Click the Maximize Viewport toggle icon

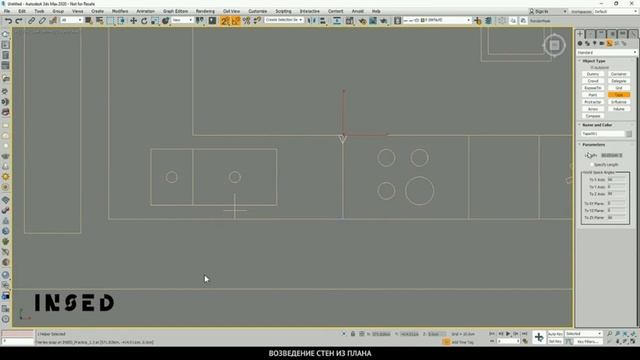pyautogui.click(x=633, y=341)
